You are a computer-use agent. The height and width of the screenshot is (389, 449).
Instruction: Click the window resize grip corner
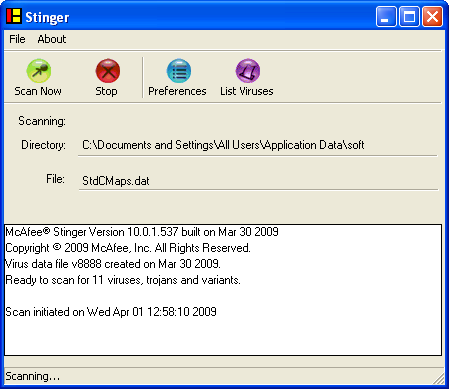coord(439,379)
